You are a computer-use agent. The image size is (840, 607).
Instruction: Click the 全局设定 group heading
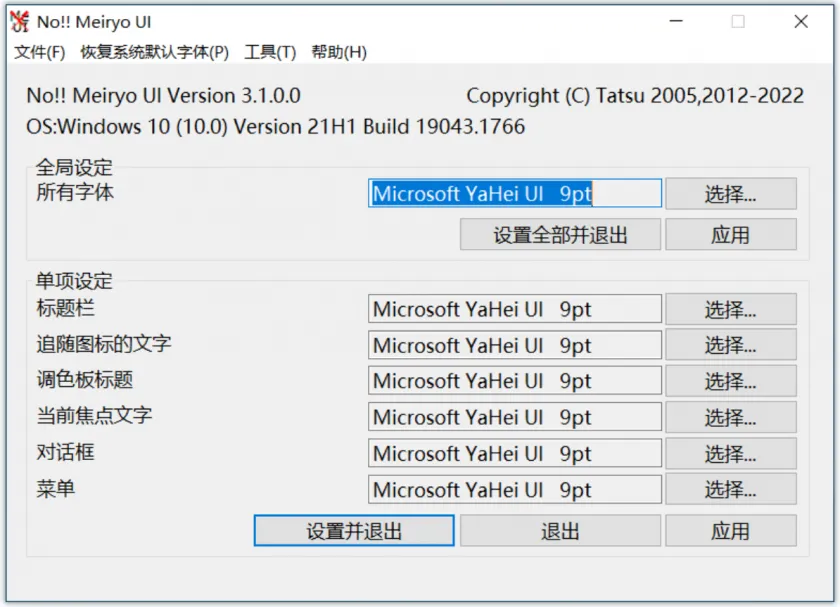[74, 167]
